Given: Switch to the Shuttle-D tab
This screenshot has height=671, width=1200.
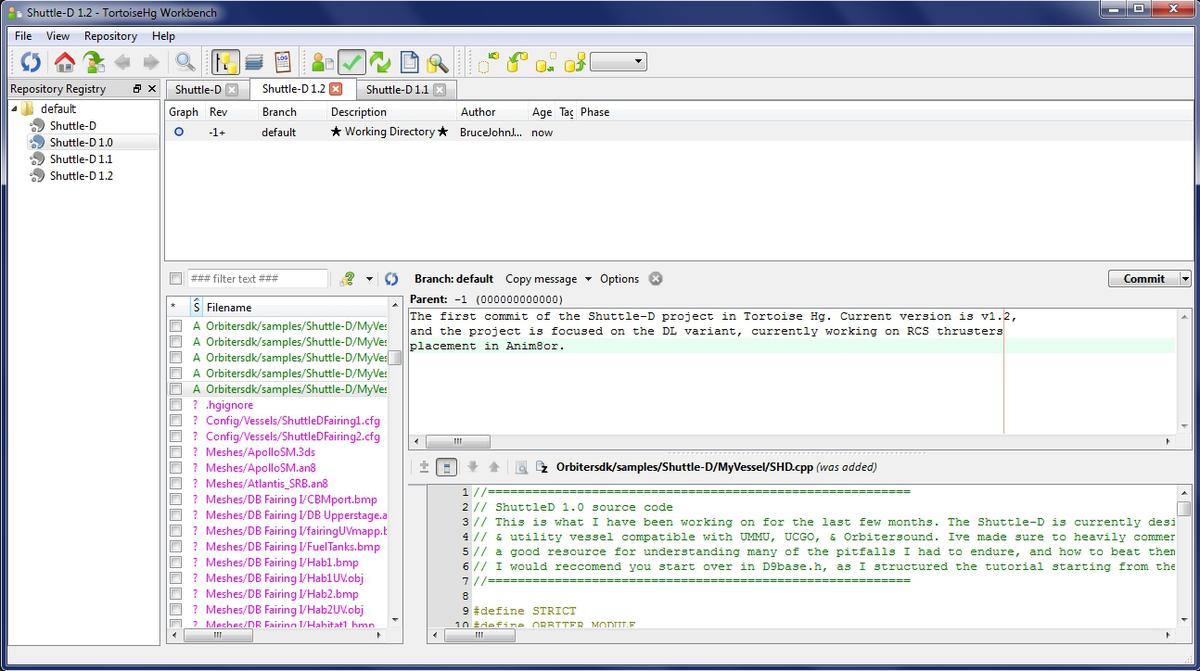Looking at the screenshot, I should pyautogui.click(x=199, y=89).
